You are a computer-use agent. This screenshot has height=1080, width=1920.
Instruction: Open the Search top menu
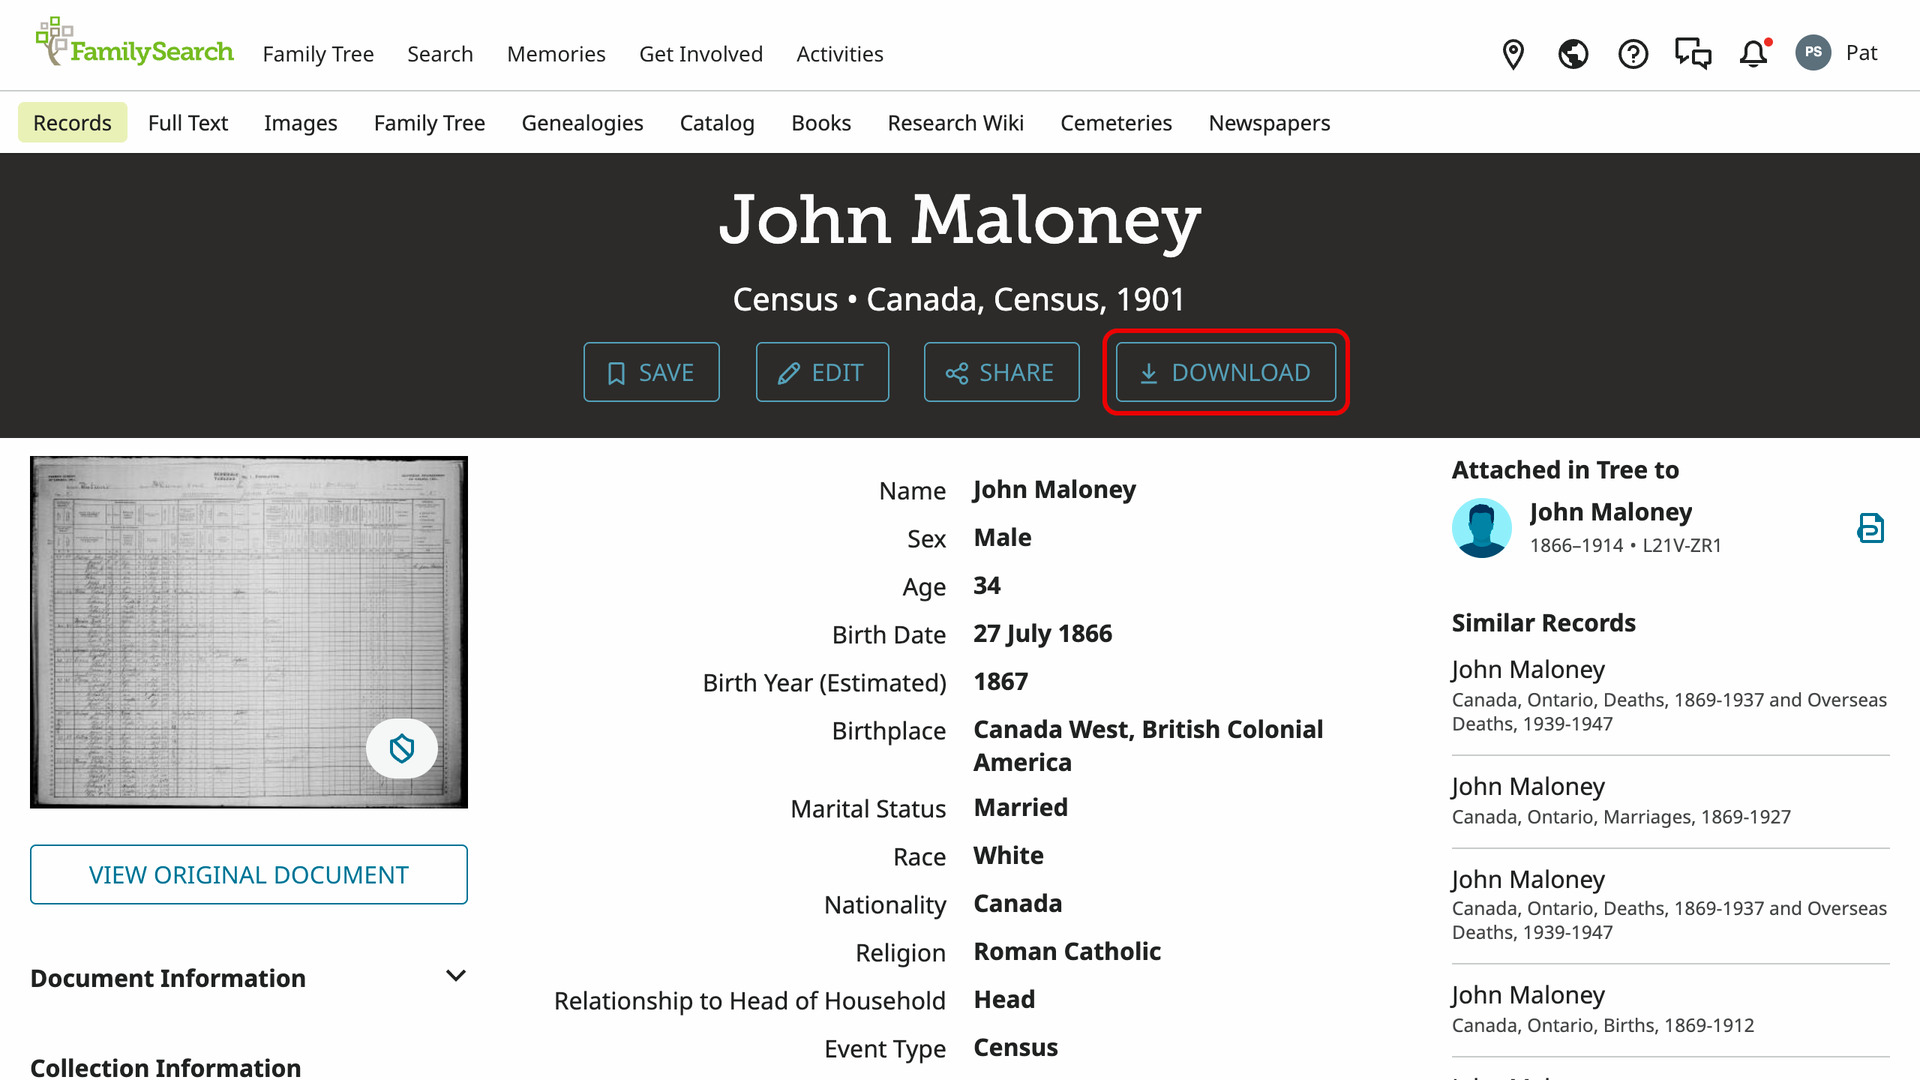tap(440, 54)
